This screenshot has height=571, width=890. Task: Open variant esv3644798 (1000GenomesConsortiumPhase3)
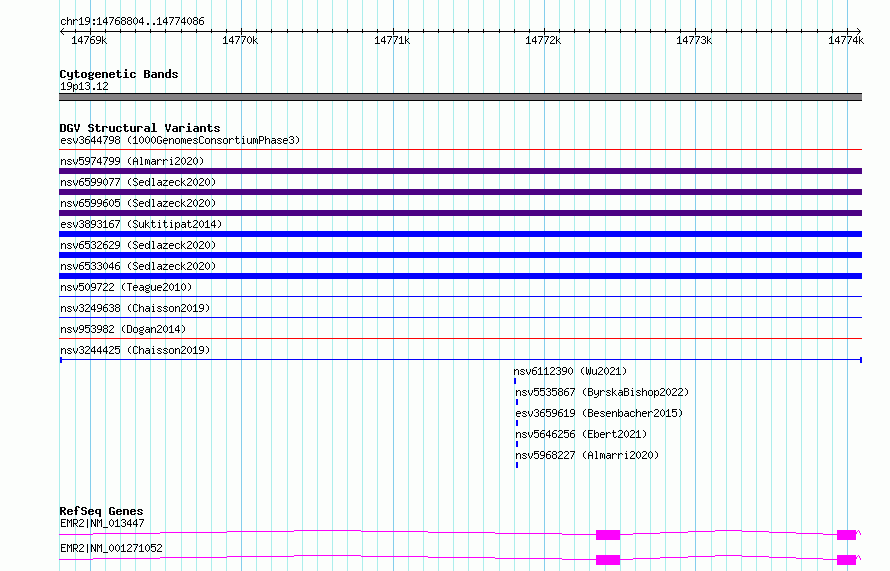coord(180,140)
